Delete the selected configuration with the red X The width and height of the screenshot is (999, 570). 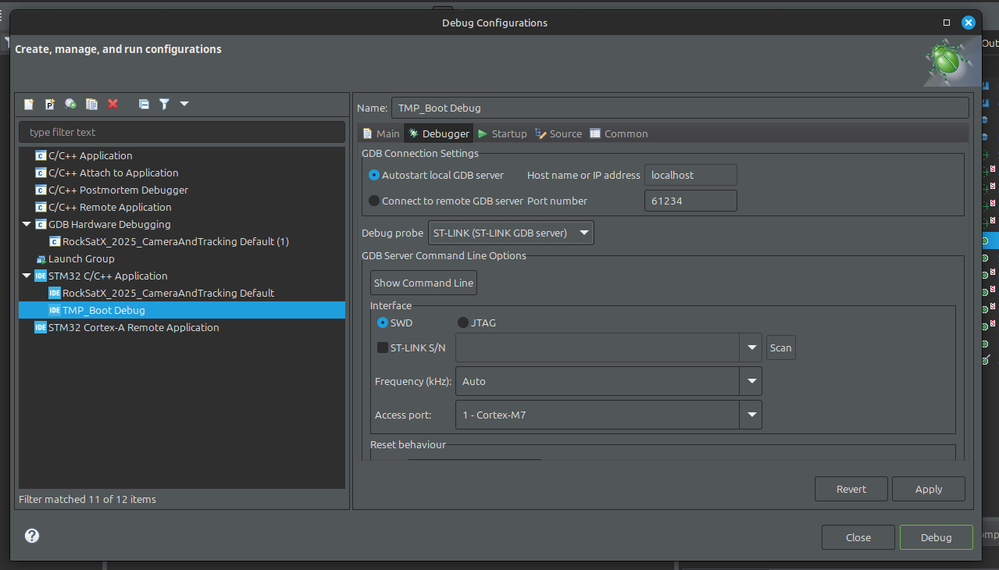[x=113, y=104]
